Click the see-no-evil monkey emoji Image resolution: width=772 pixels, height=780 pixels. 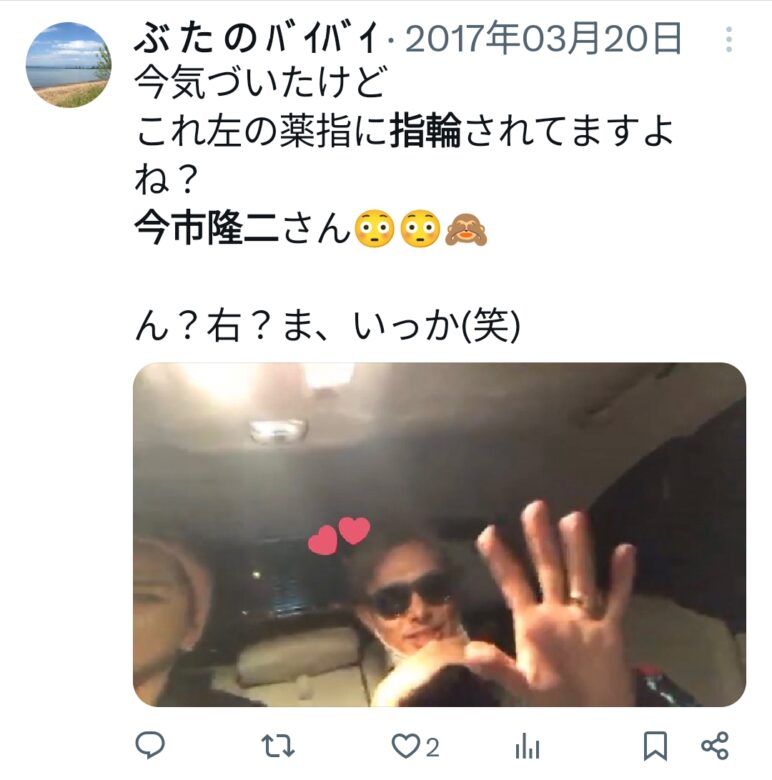(x=466, y=229)
